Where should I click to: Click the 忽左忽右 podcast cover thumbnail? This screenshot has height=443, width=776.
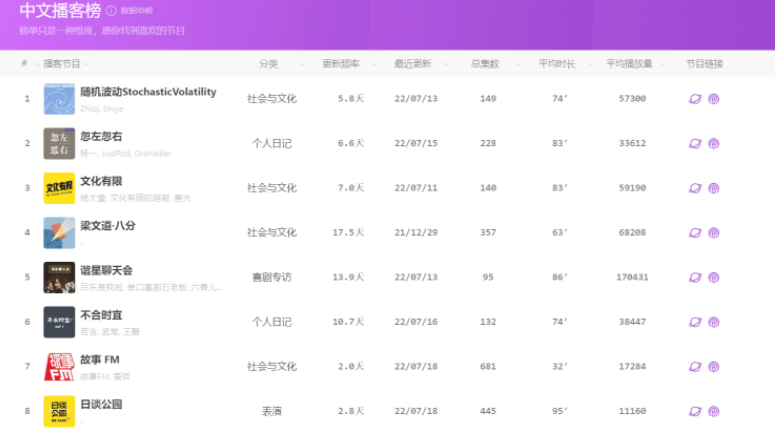click(x=59, y=144)
